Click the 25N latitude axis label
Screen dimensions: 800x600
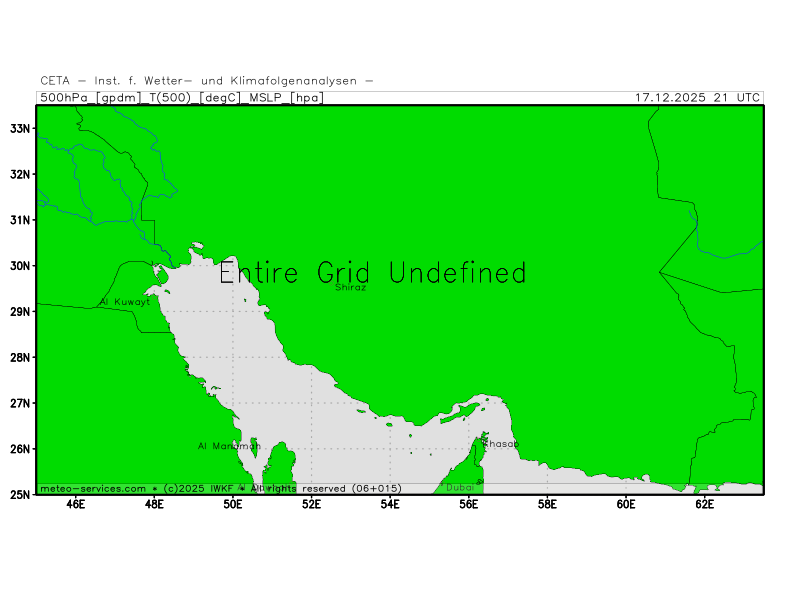[20, 494]
